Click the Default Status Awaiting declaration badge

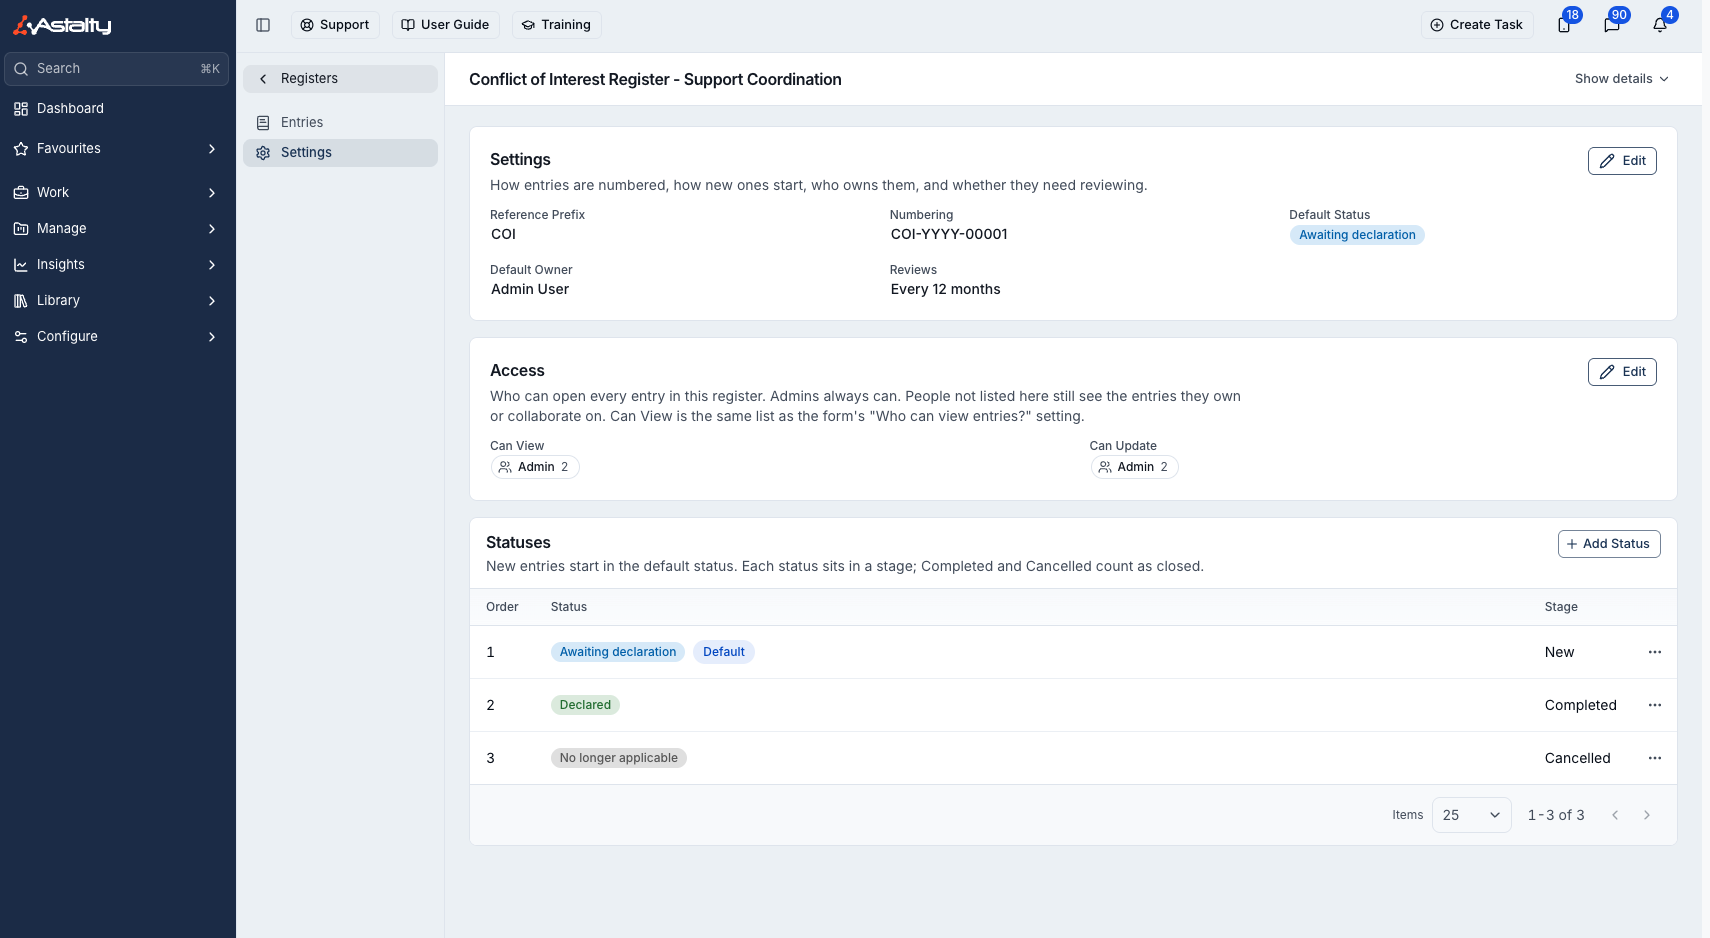(1357, 235)
